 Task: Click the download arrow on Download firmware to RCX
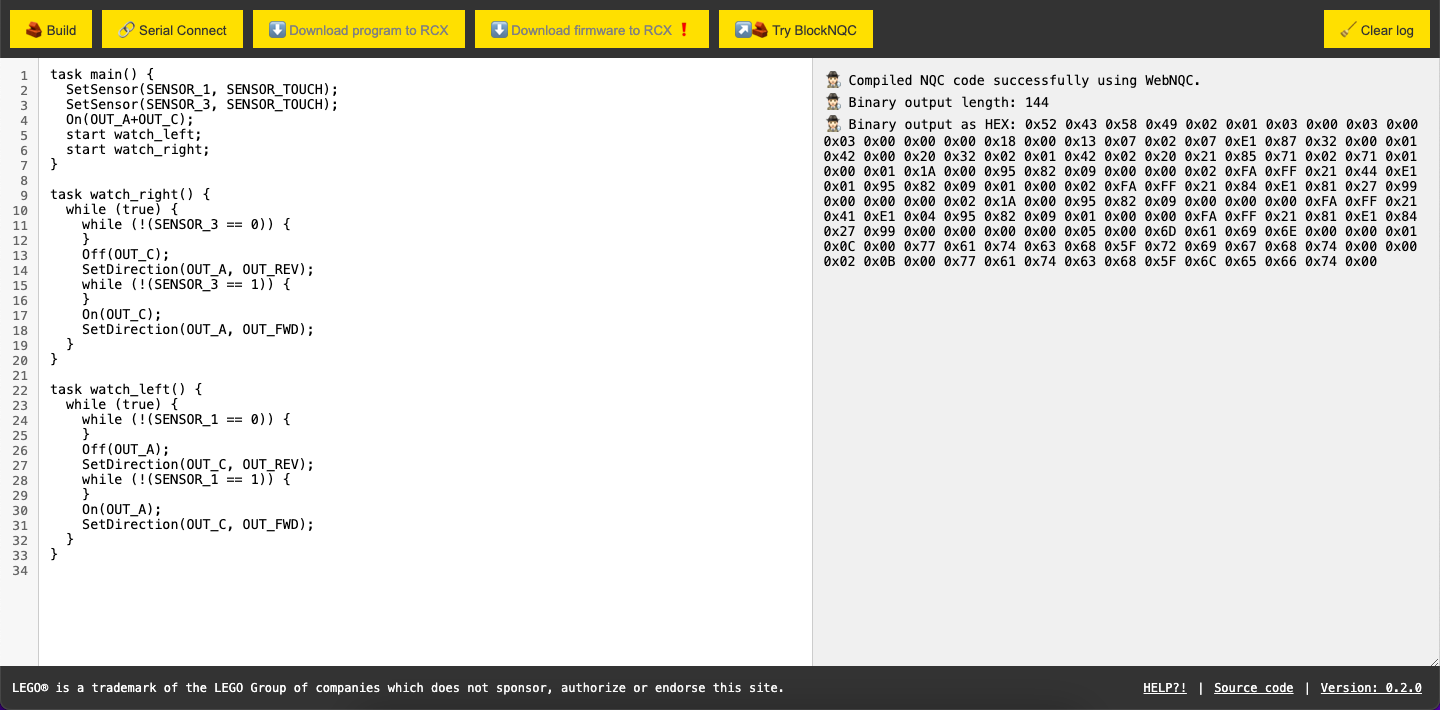click(500, 29)
